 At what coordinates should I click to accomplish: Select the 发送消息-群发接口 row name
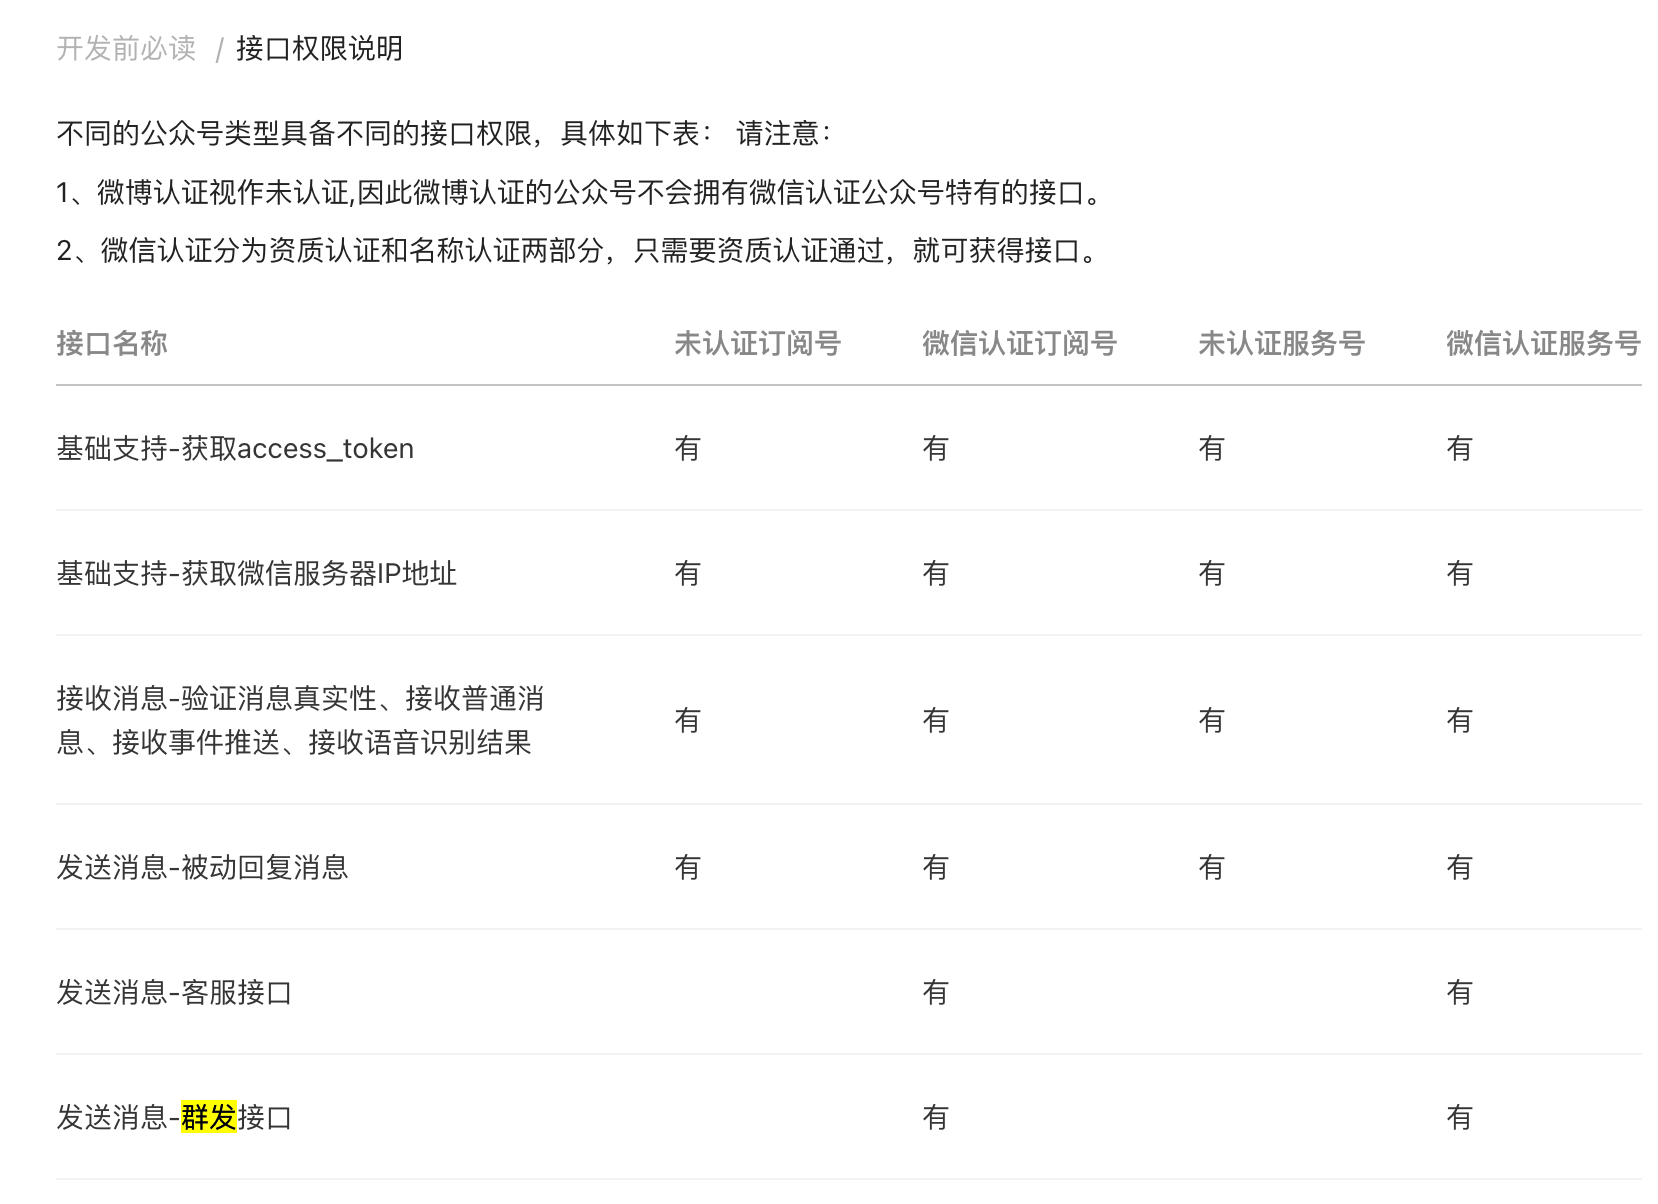pos(174,1117)
